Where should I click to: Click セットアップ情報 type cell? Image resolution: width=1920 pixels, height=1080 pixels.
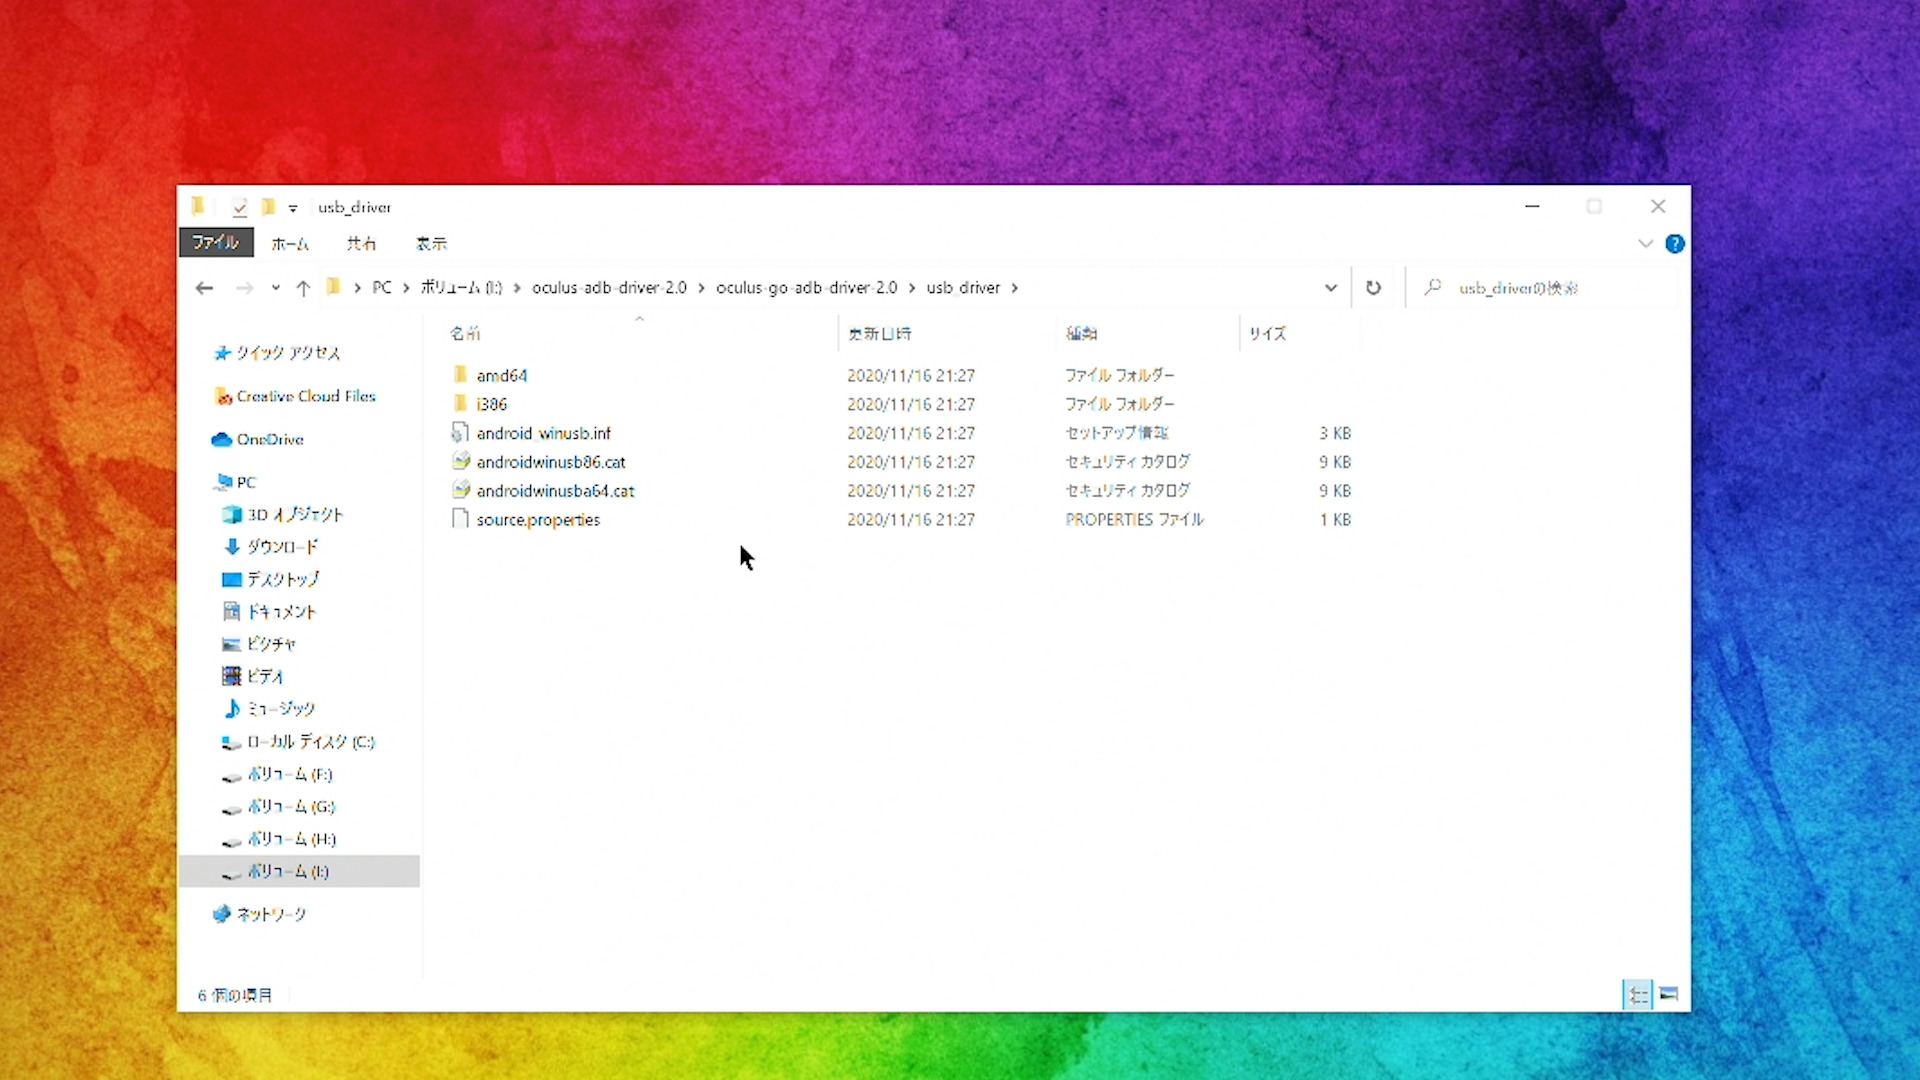(1116, 433)
